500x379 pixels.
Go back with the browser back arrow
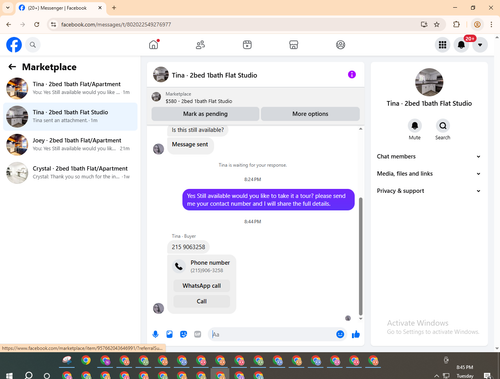point(9,24)
